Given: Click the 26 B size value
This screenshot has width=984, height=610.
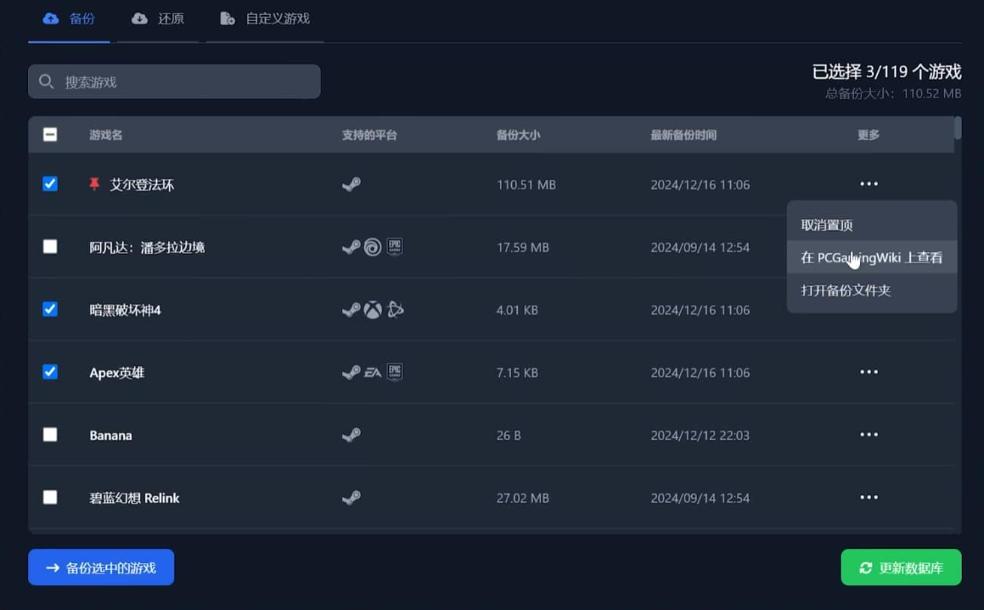Looking at the screenshot, I should click(x=508, y=436).
